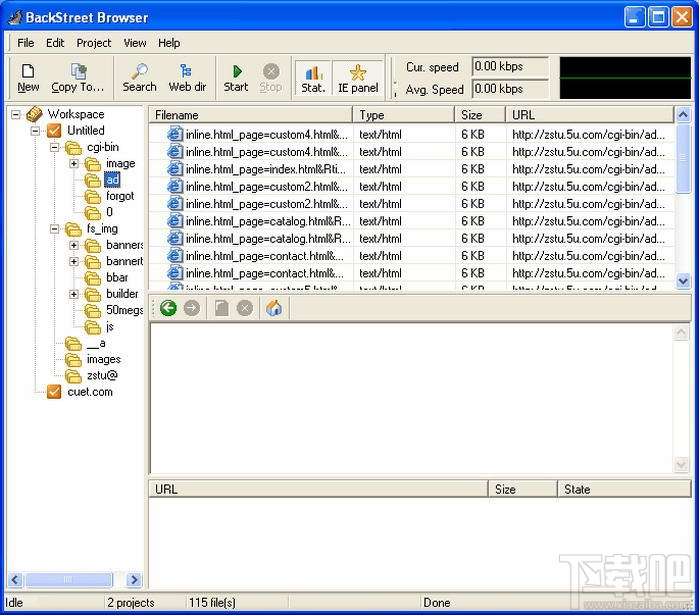
Task: Click the tree panel horizontal scrollbar
Action: pyautogui.click(x=70, y=580)
